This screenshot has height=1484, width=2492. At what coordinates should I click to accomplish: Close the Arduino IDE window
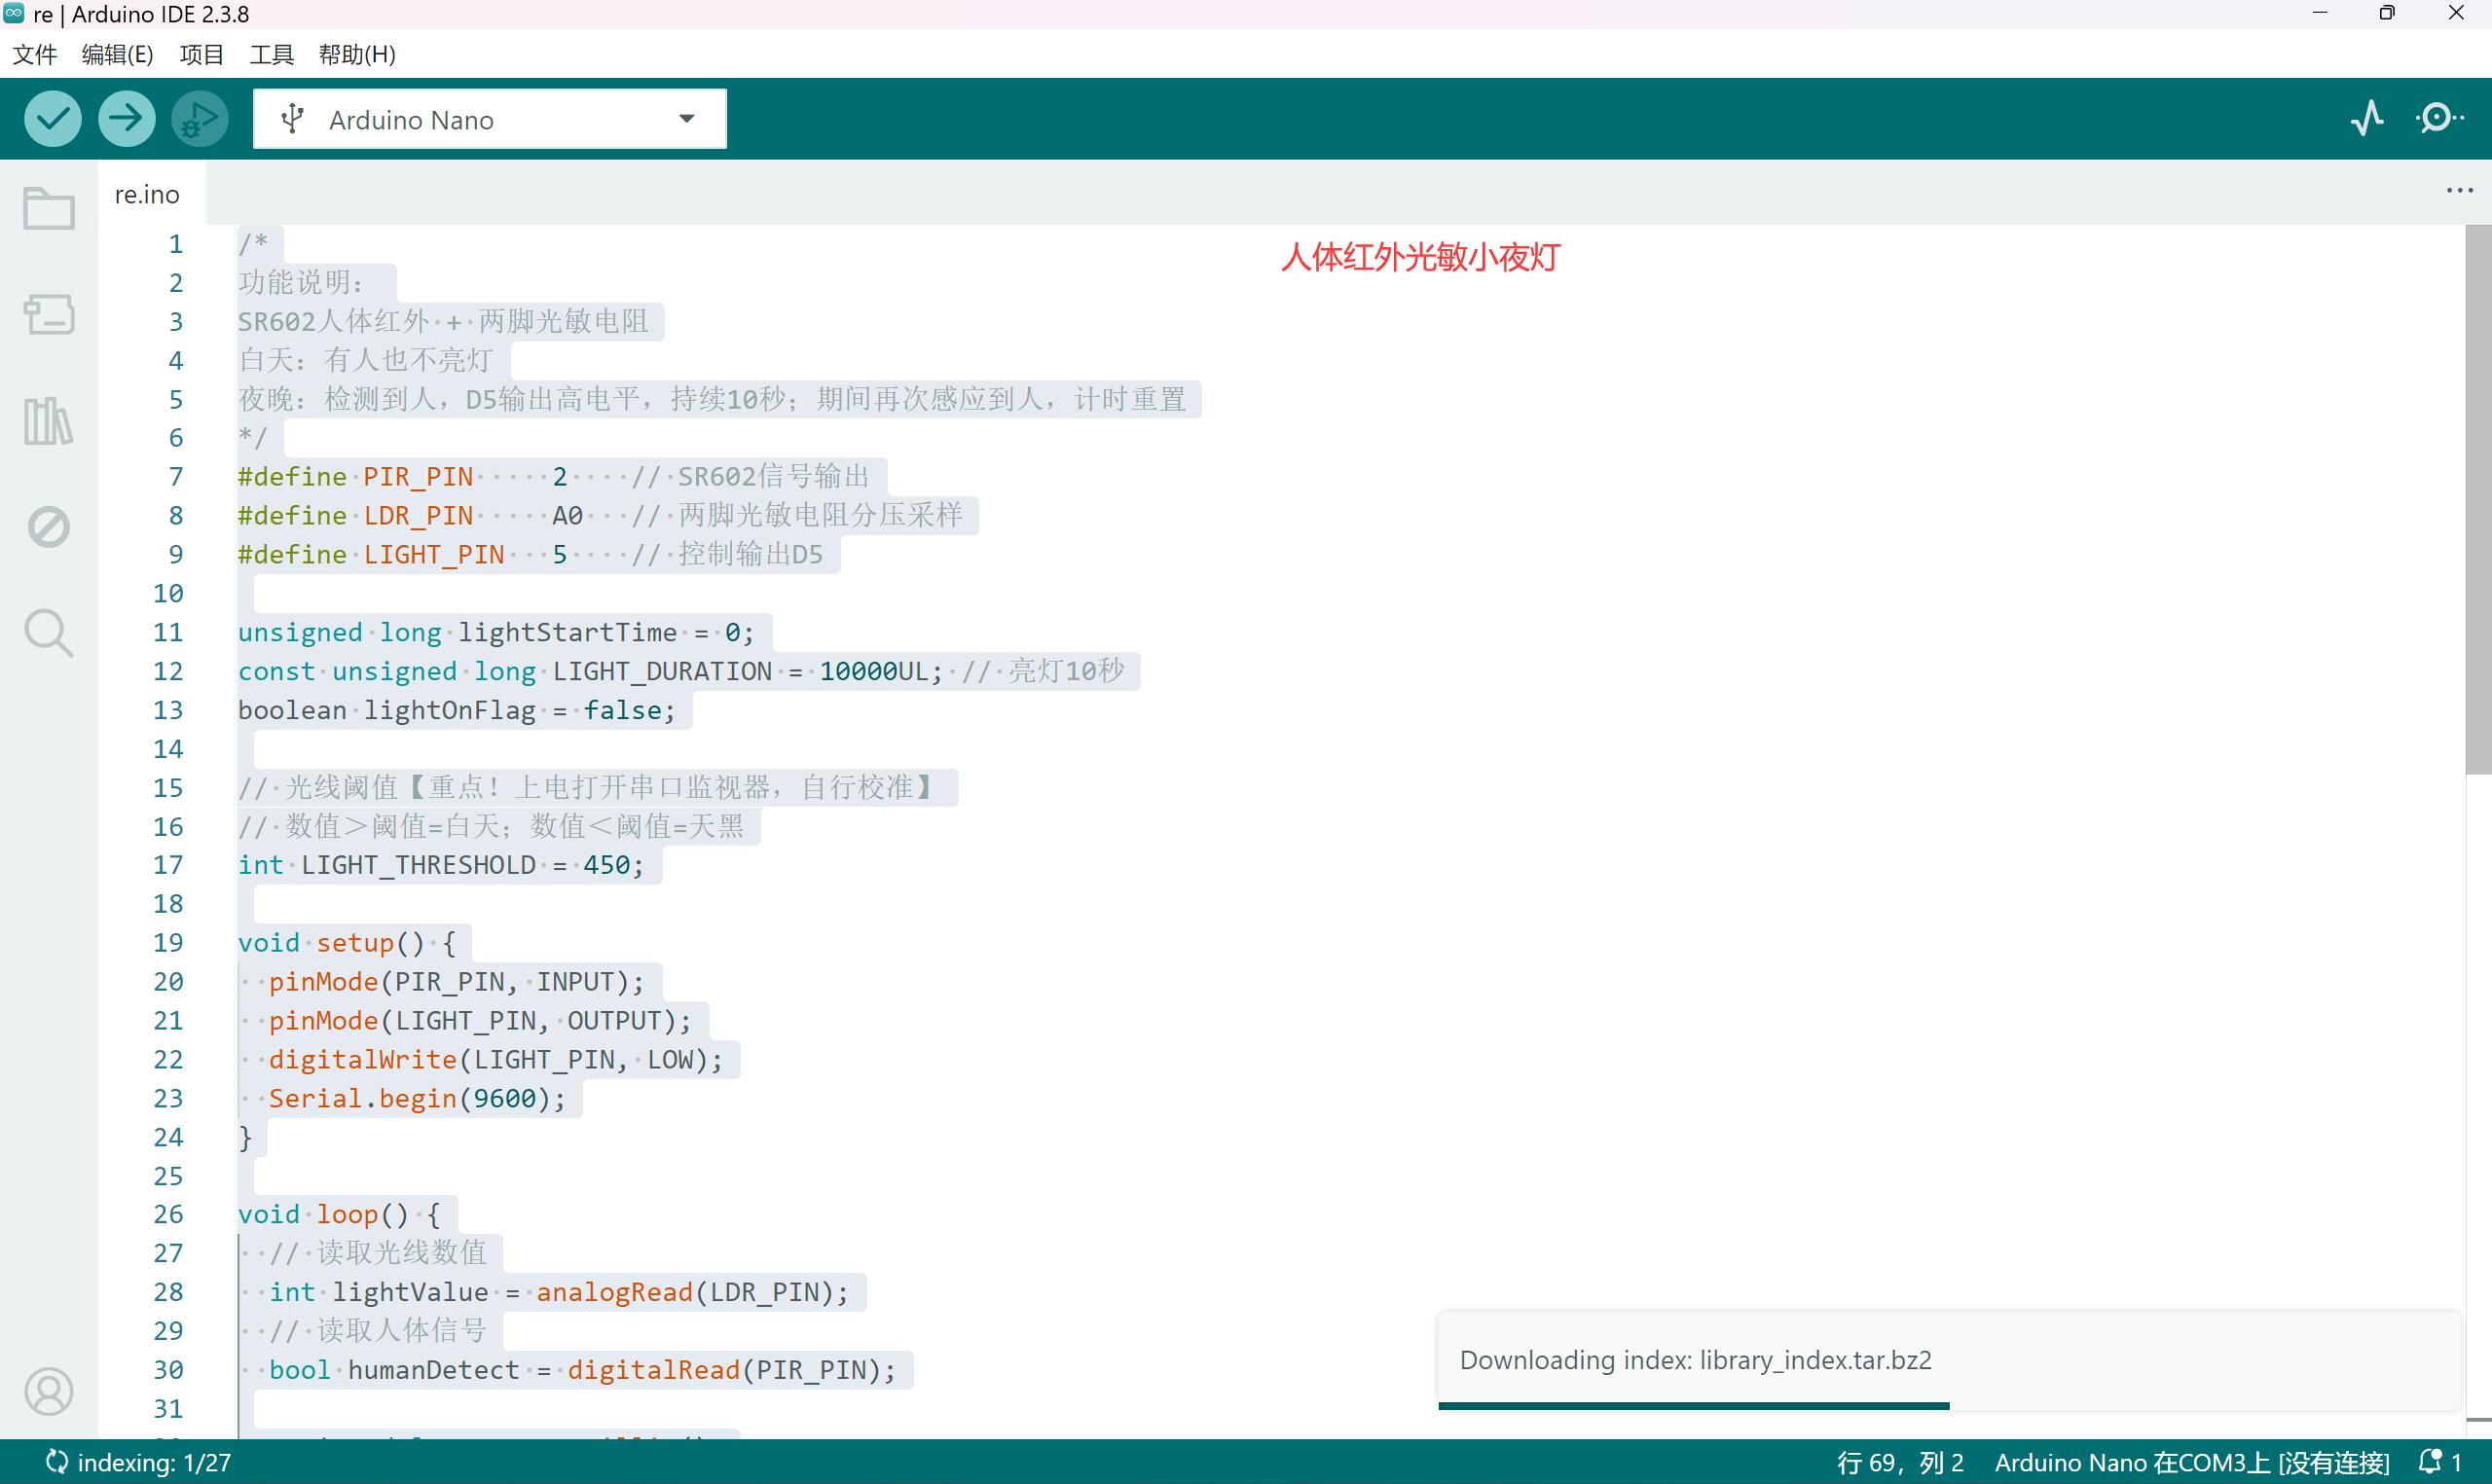(2456, 13)
